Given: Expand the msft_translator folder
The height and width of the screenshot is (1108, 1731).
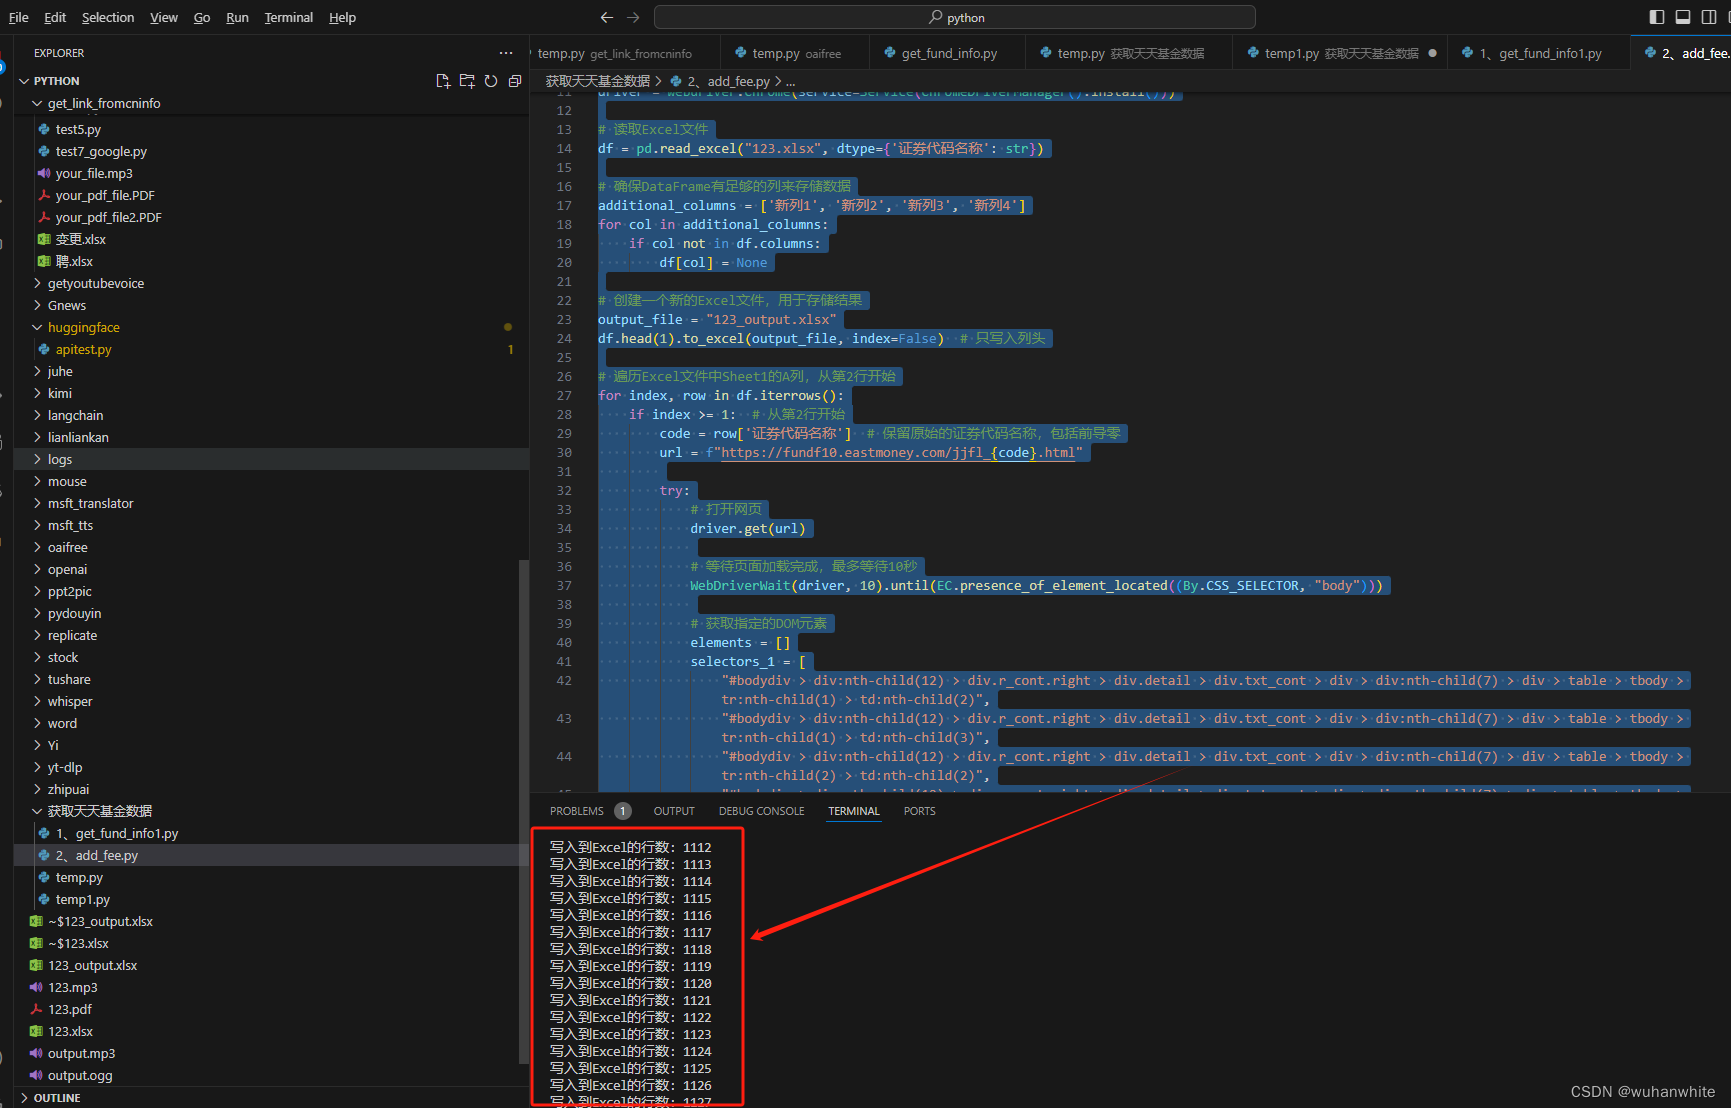Looking at the screenshot, I should (90, 503).
